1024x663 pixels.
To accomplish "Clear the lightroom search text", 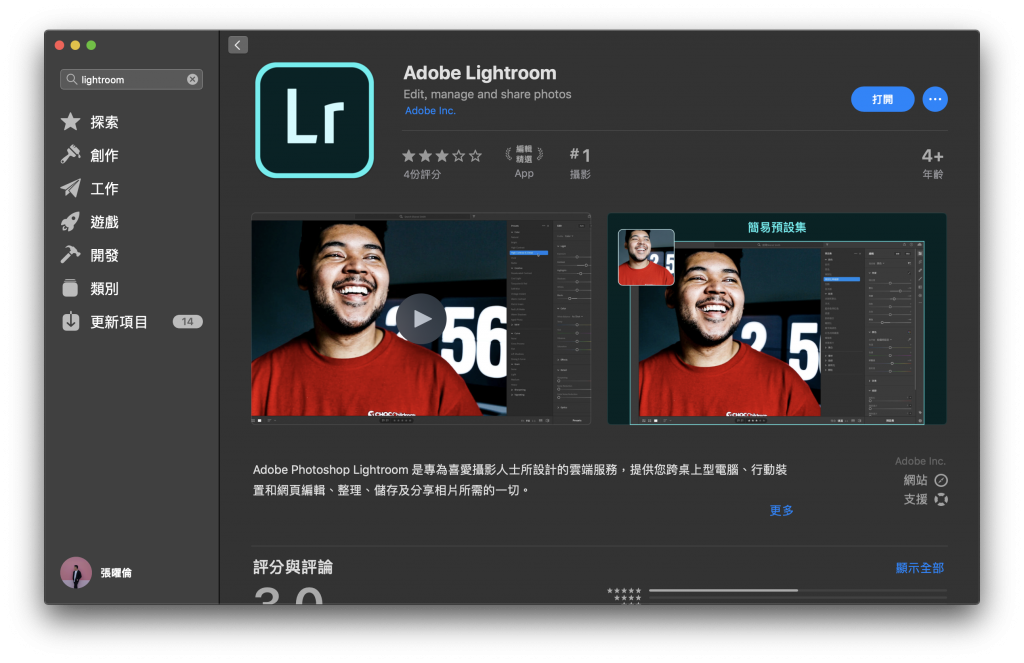I will 193,79.
